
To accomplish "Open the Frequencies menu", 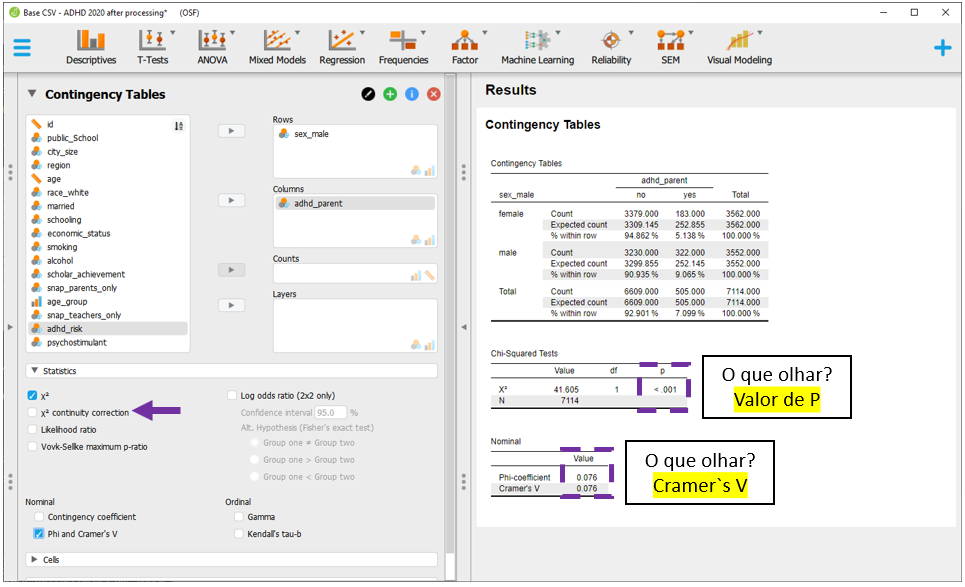I will point(403,46).
